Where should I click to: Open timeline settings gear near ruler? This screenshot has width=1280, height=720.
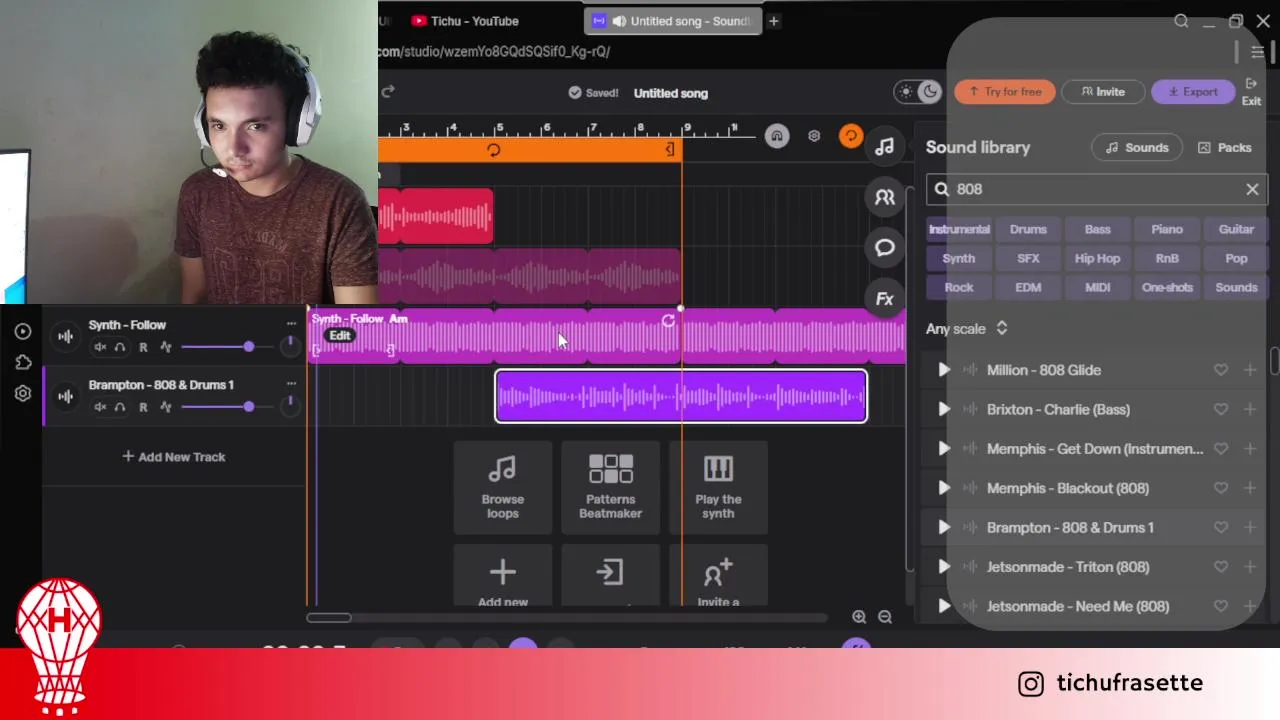click(x=814, y=136)
